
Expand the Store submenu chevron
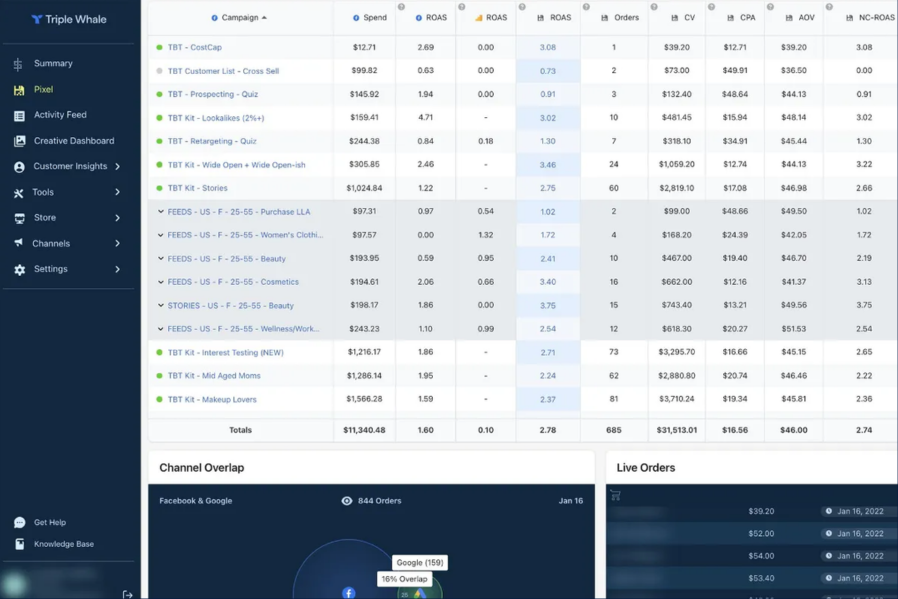coord(117,218)
